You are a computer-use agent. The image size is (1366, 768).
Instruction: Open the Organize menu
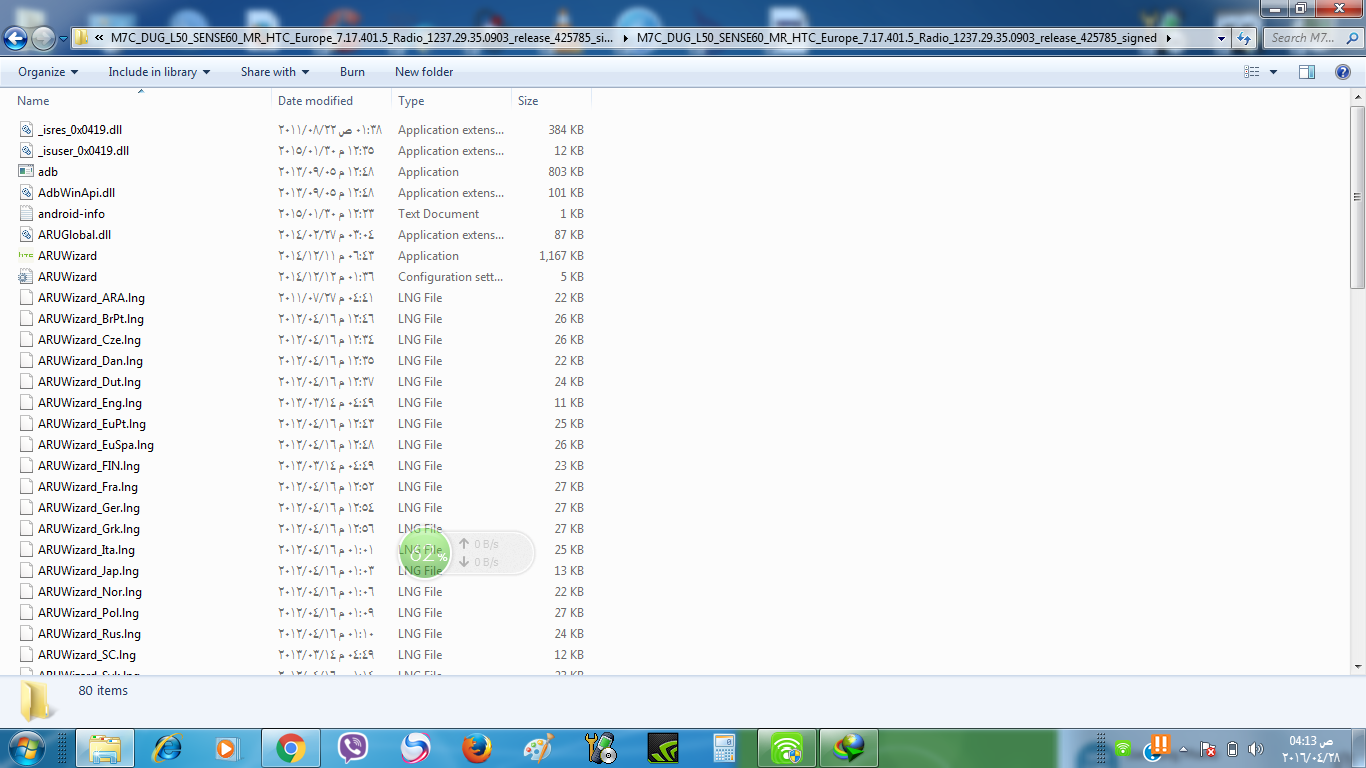pos(48,72)
